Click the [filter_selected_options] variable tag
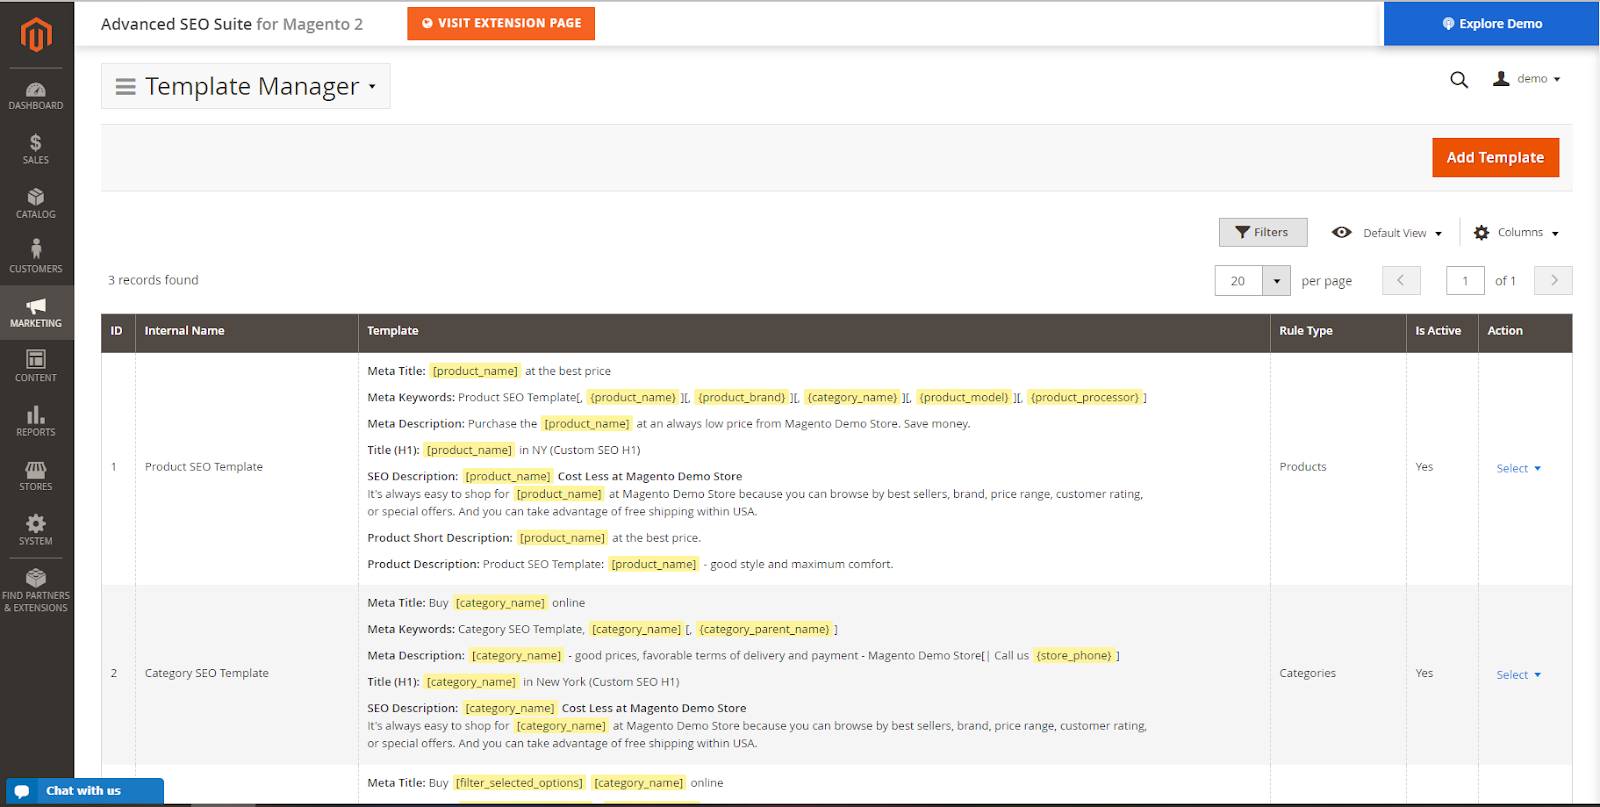 pos(519,784)
